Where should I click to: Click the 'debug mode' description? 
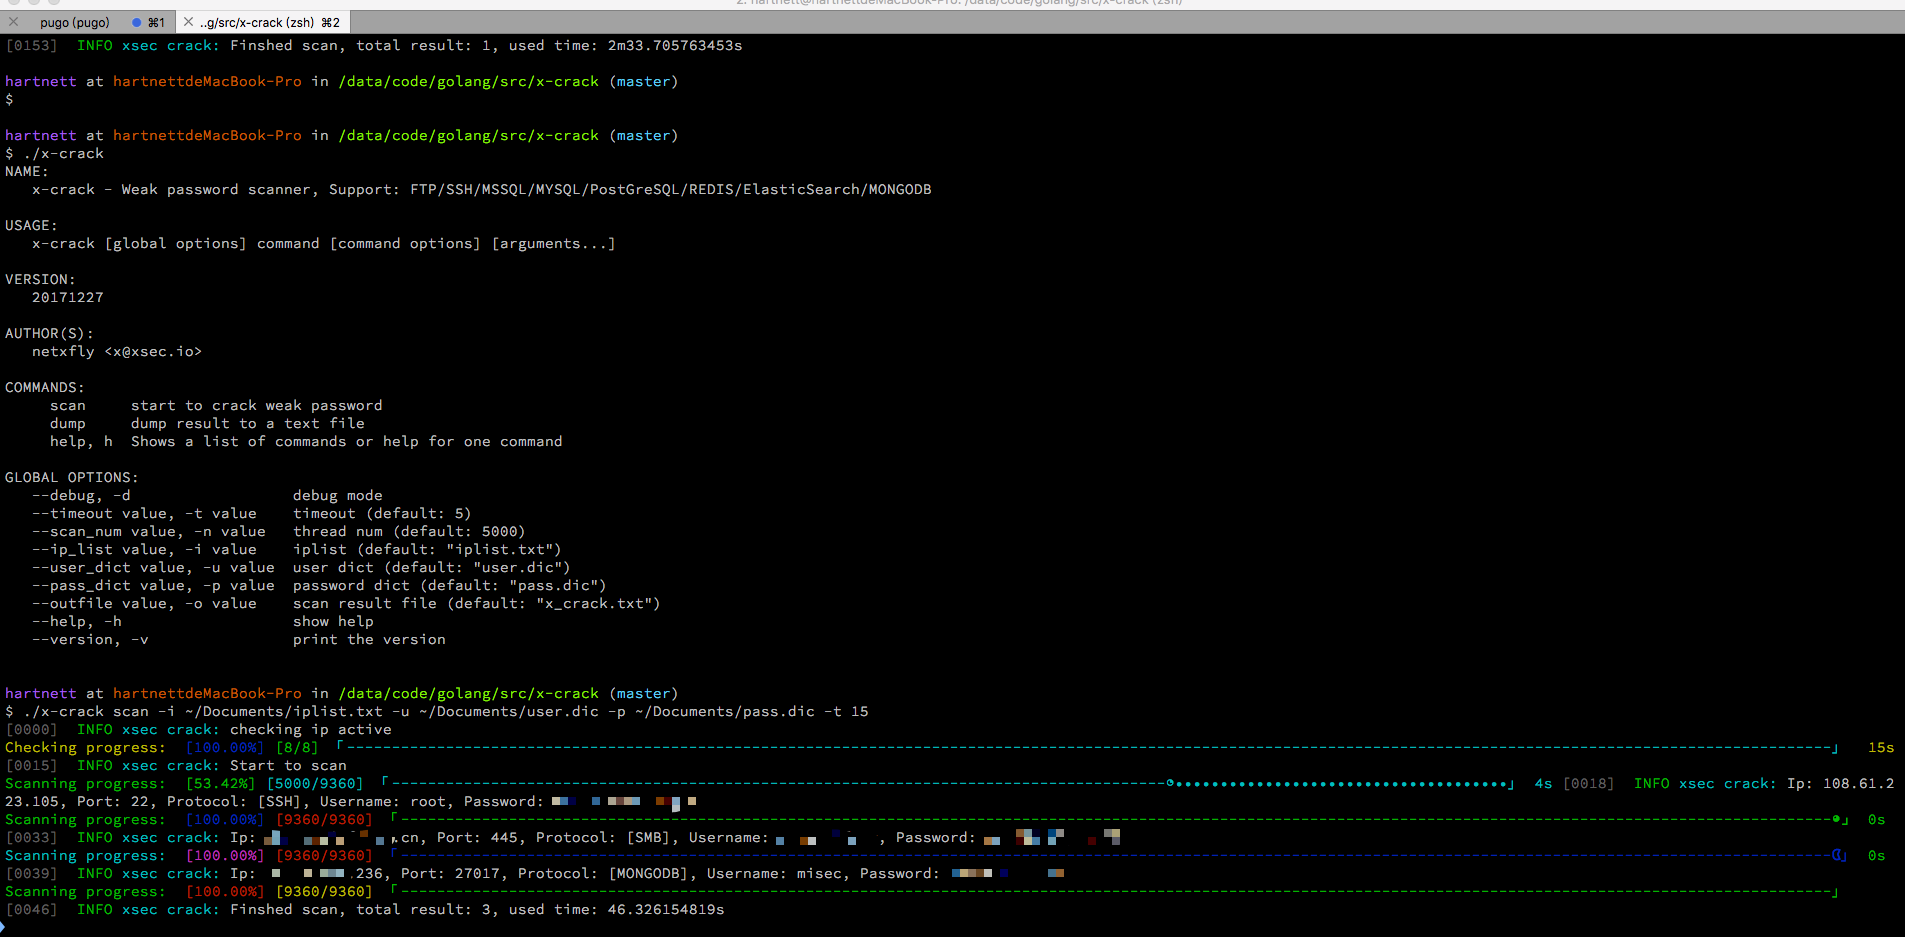point(337,496)
